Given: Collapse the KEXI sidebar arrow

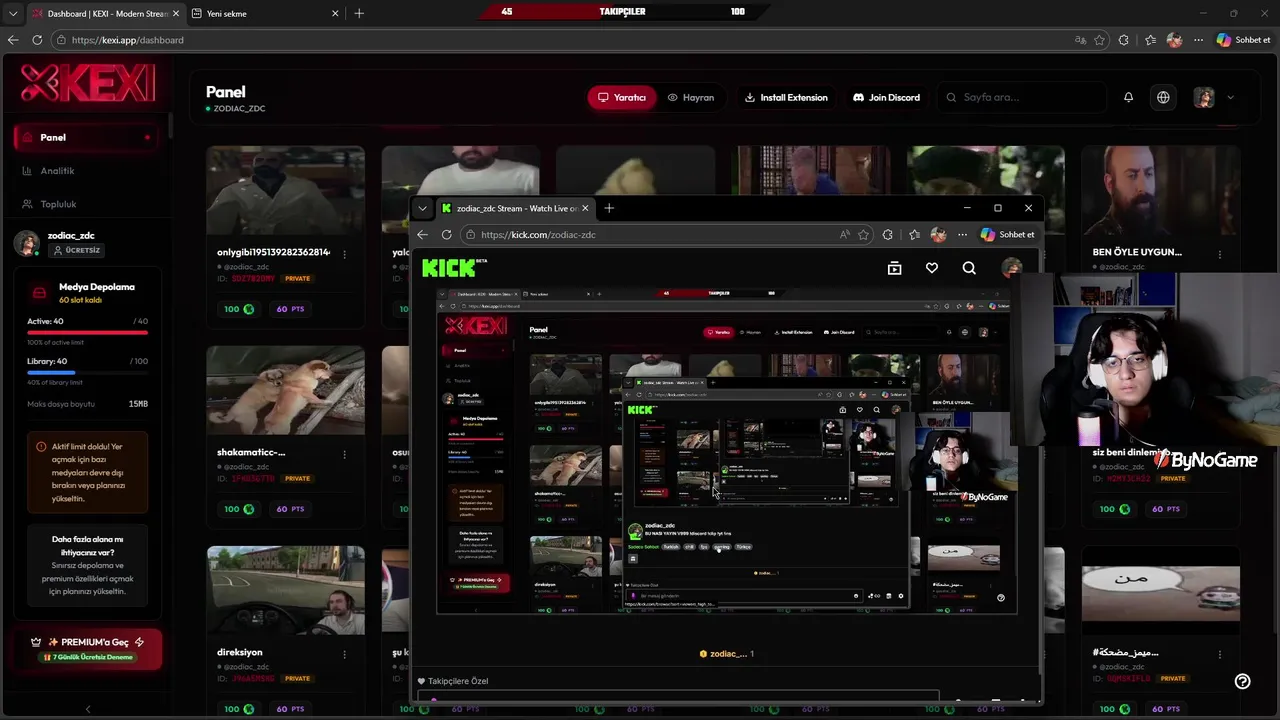Looking at the screenshot, I should pos(87,709).
